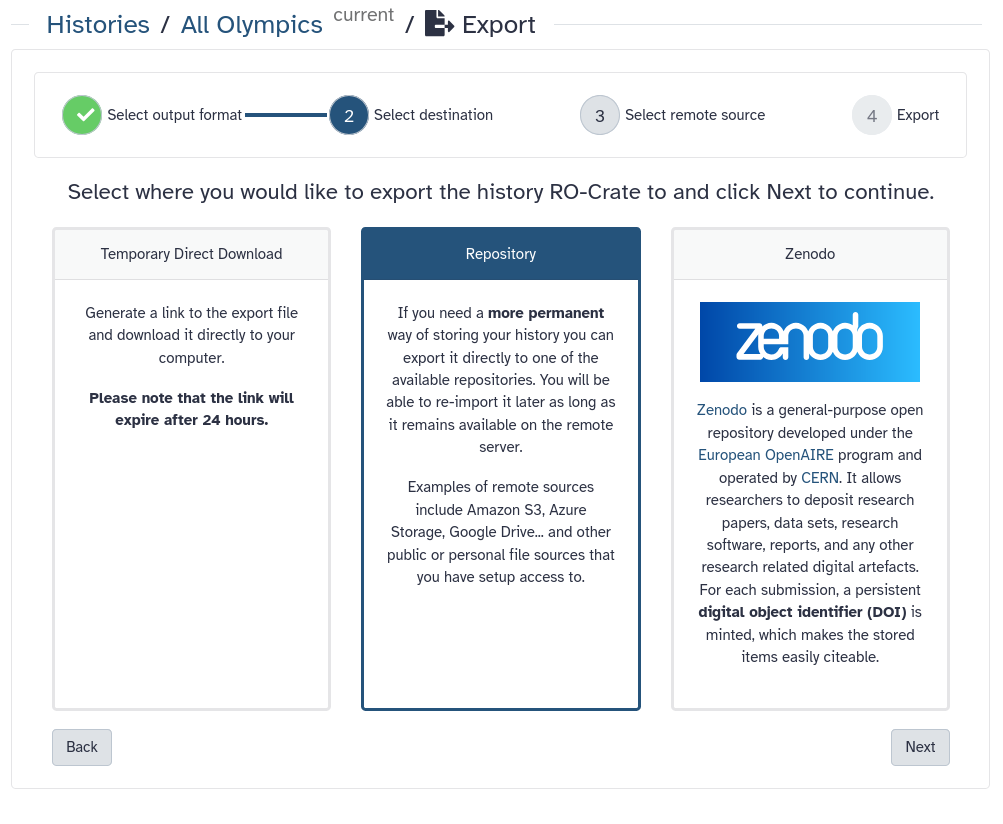Open the CERN link

click(x=820, y=478)
